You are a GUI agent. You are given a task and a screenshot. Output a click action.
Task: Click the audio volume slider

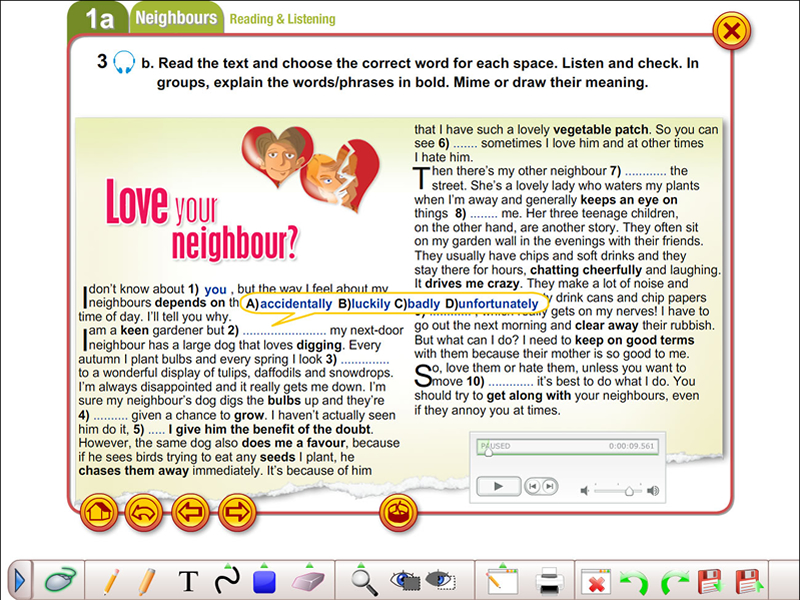pos(620,491)
